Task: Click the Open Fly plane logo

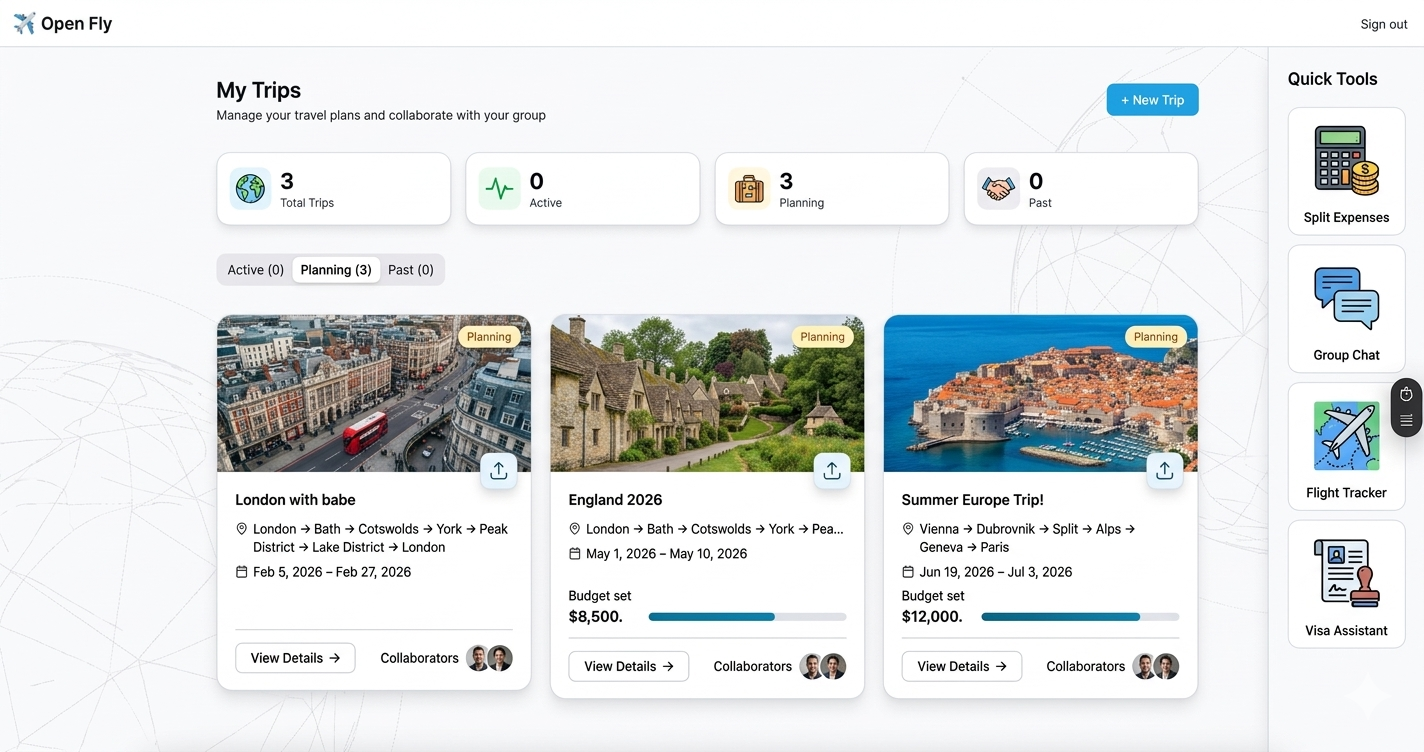Action: pyautogui.click(x=24, y=23)
